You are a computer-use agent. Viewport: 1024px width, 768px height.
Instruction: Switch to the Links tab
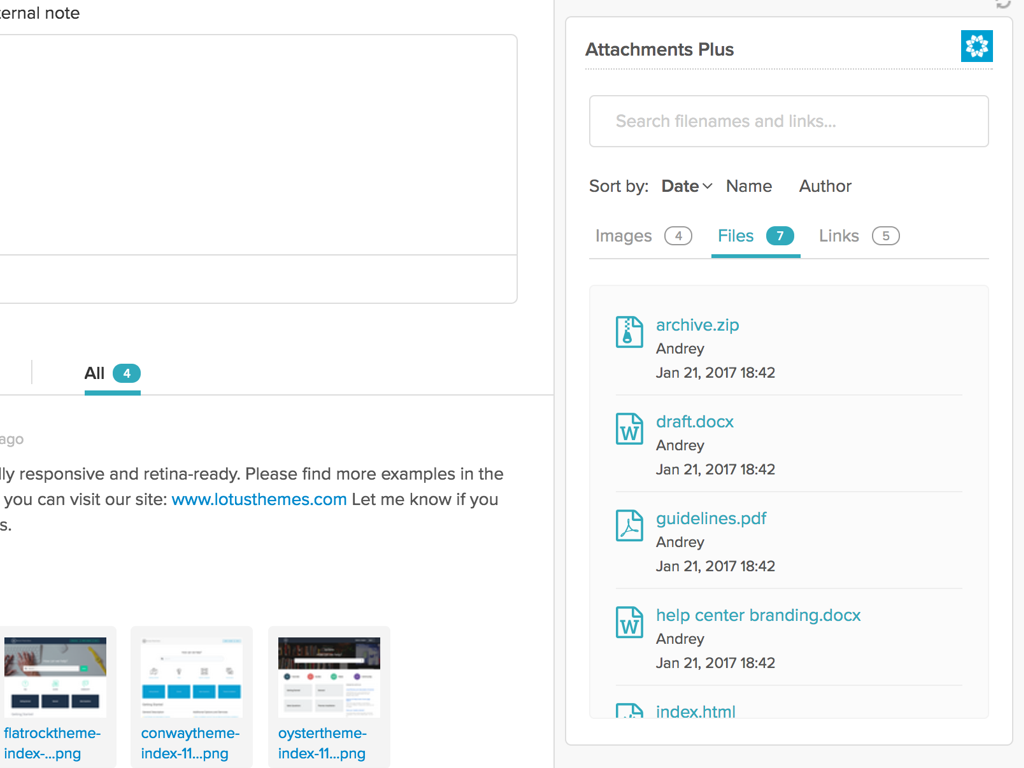point(838,235)
